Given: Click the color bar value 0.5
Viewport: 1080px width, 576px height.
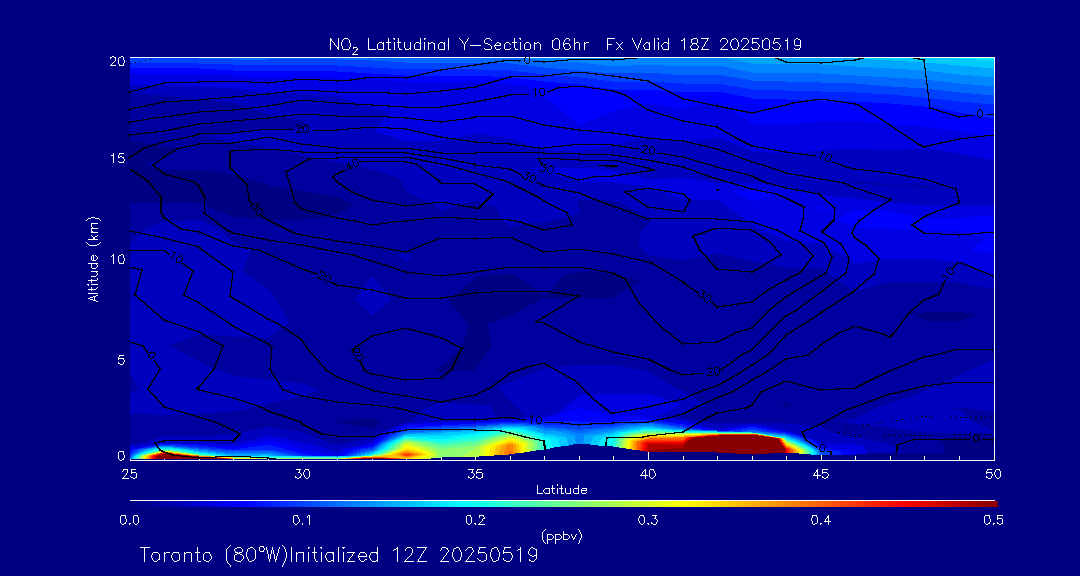Looking at the screenshot, I should pyautogui.click(x=993, y=521).
